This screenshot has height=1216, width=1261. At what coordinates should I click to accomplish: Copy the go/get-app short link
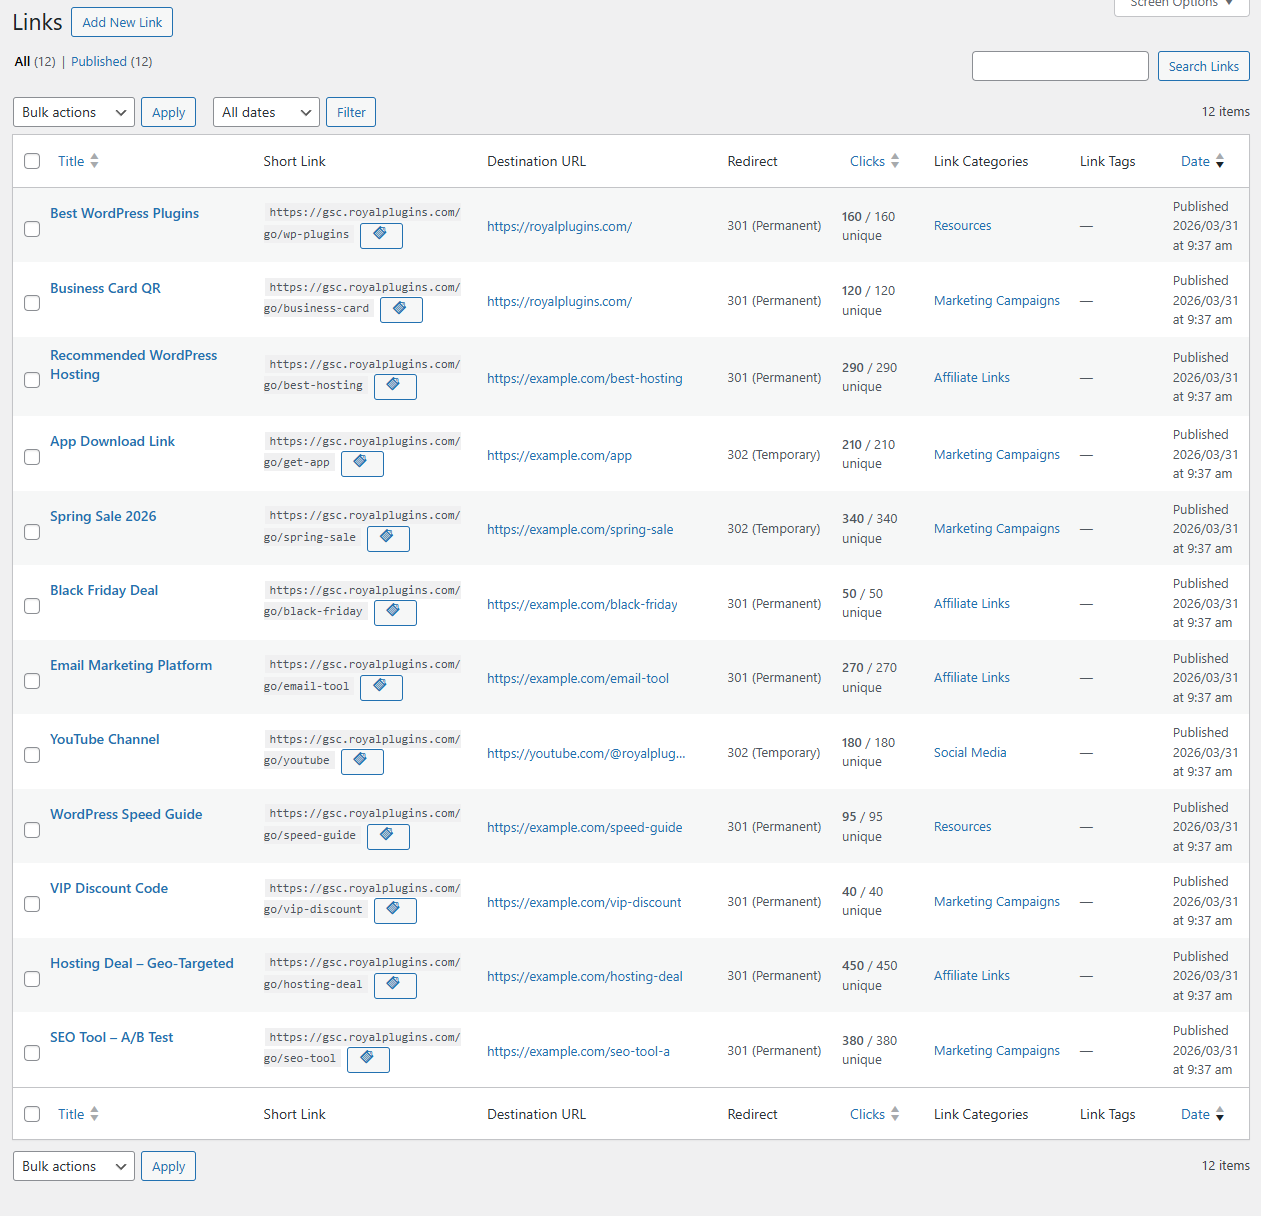(x=362, y=463)
